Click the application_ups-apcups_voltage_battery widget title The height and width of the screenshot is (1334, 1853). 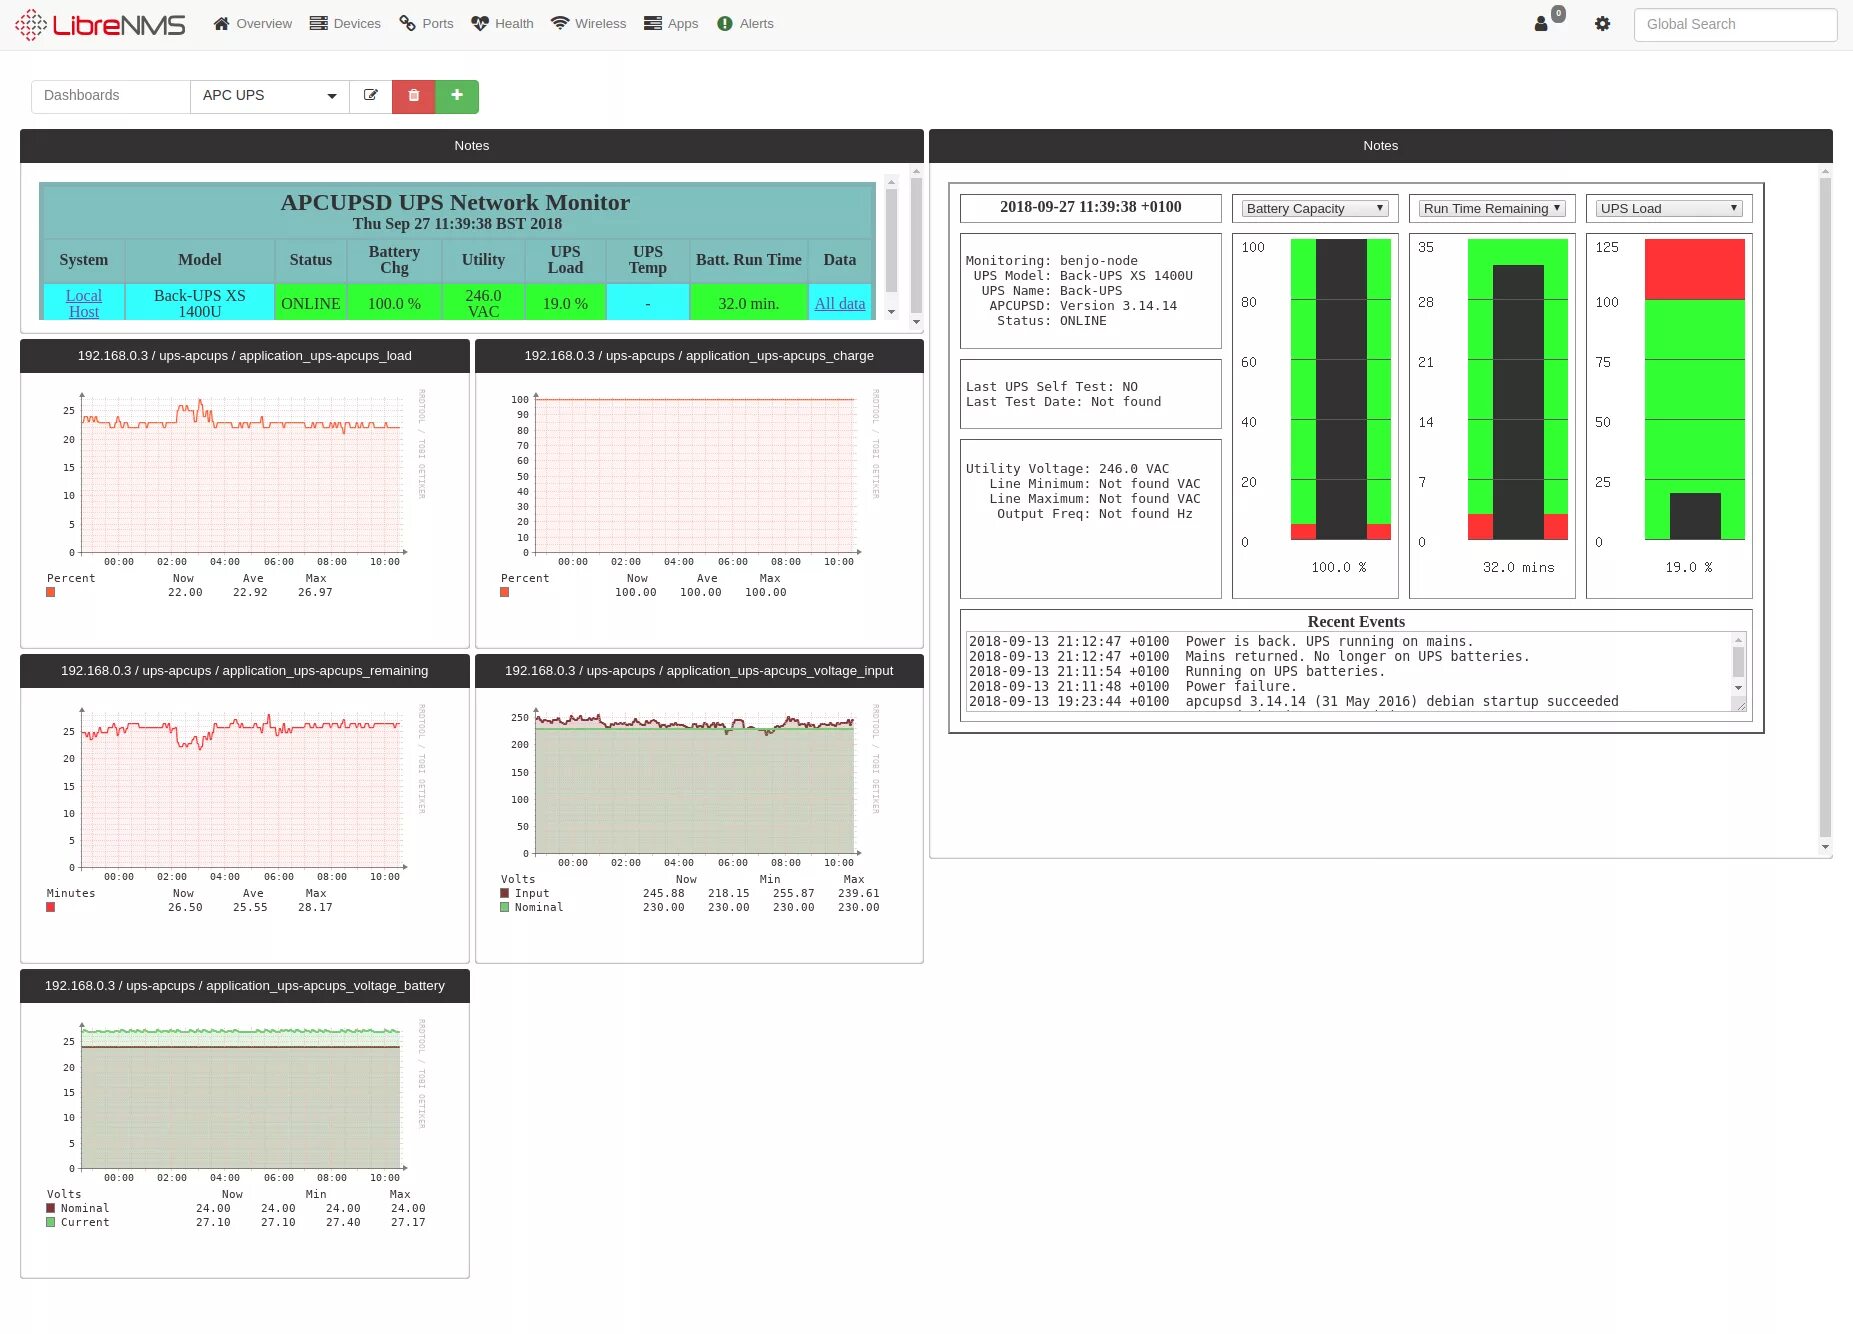(245, 986)
